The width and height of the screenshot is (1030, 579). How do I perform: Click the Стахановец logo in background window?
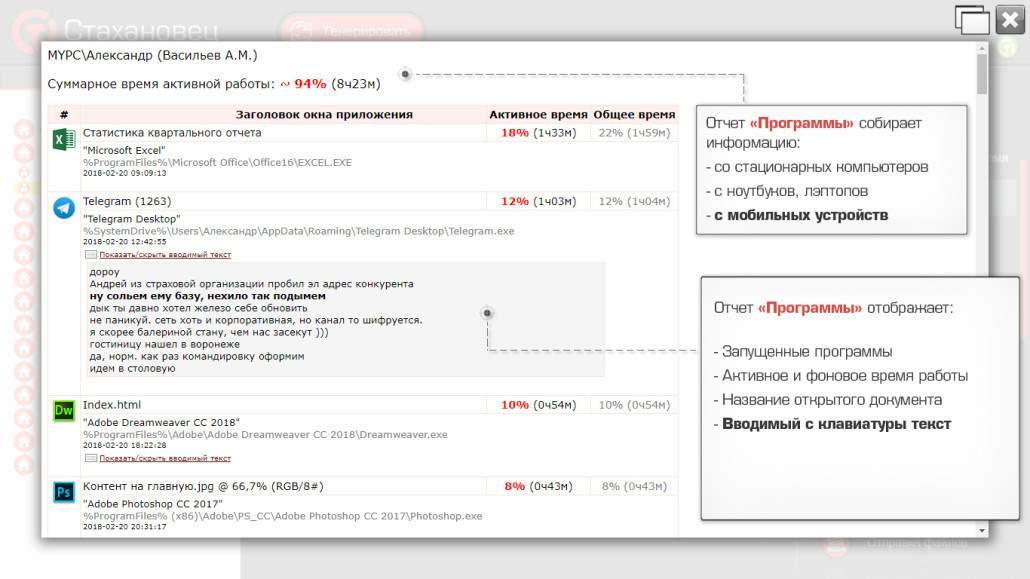tap(117, 30)
